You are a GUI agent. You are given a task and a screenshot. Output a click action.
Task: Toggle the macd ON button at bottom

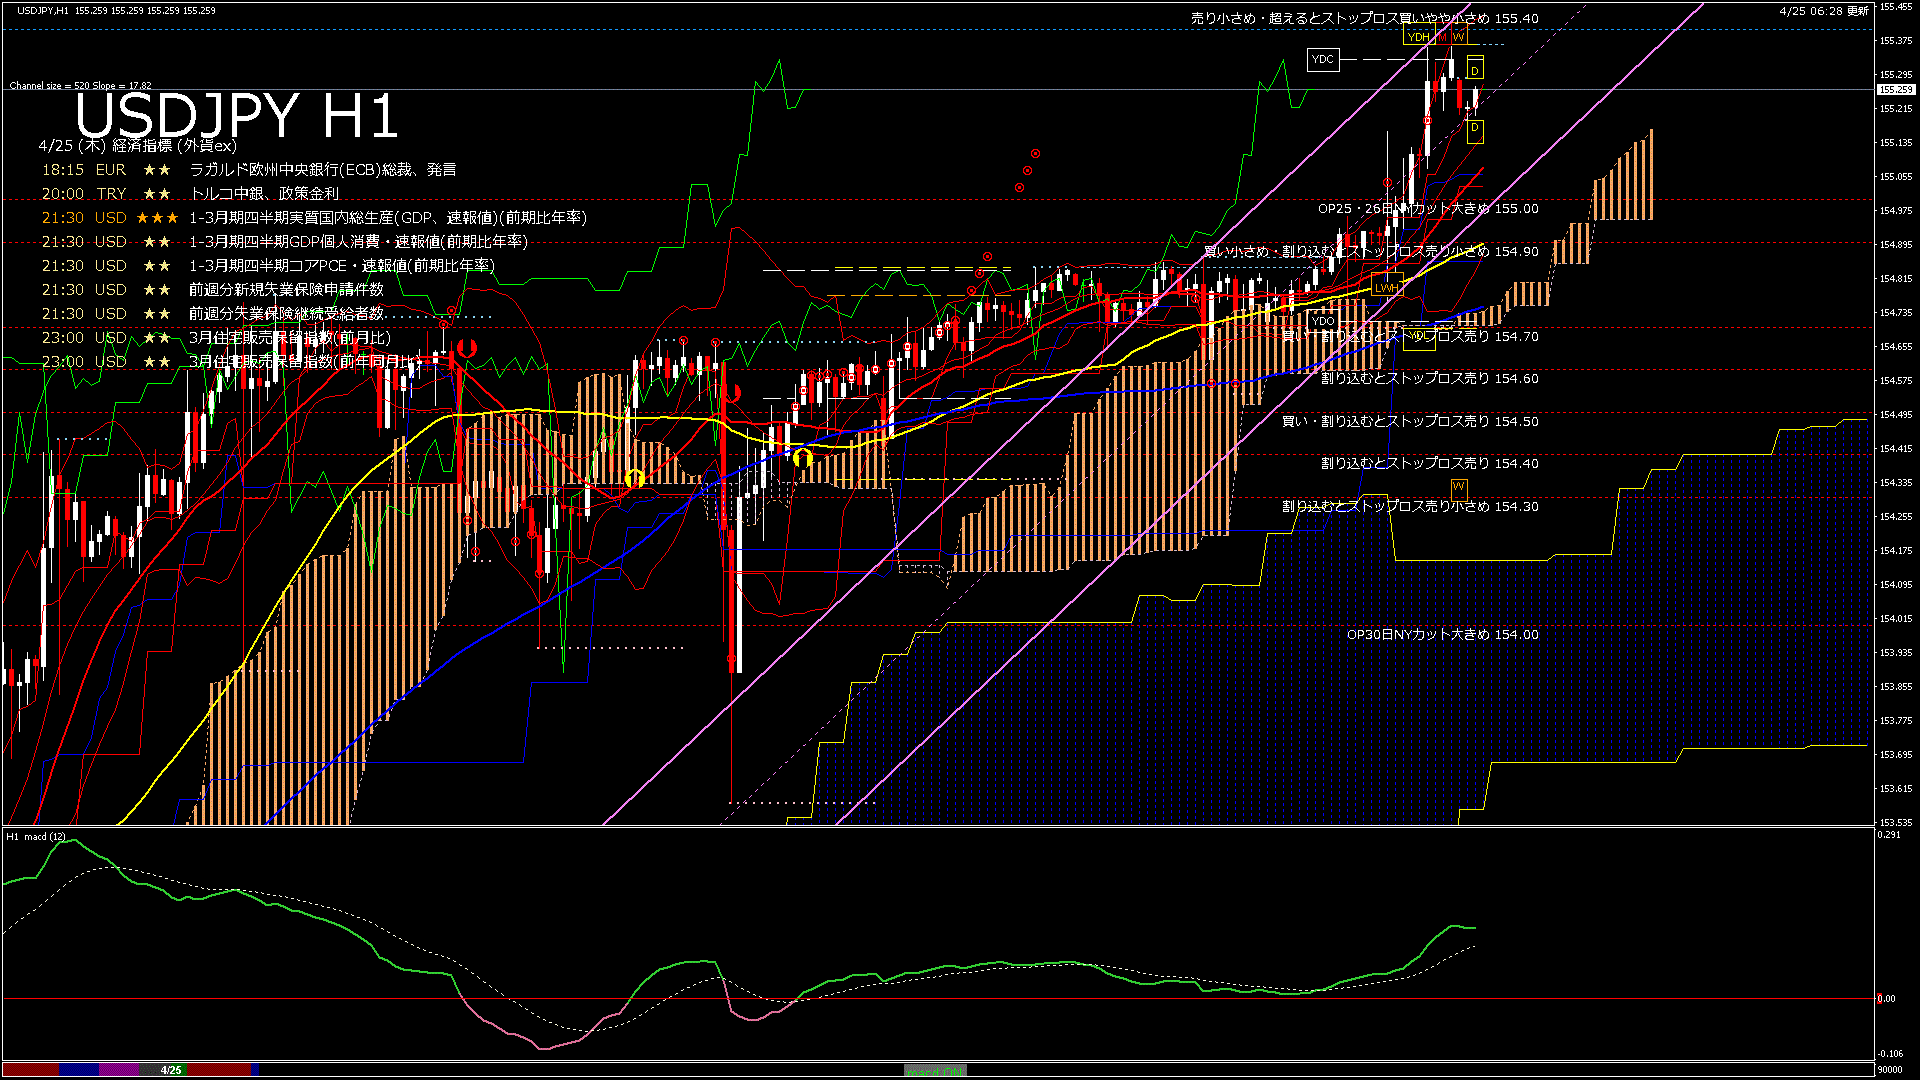(x=935, y=1071)
